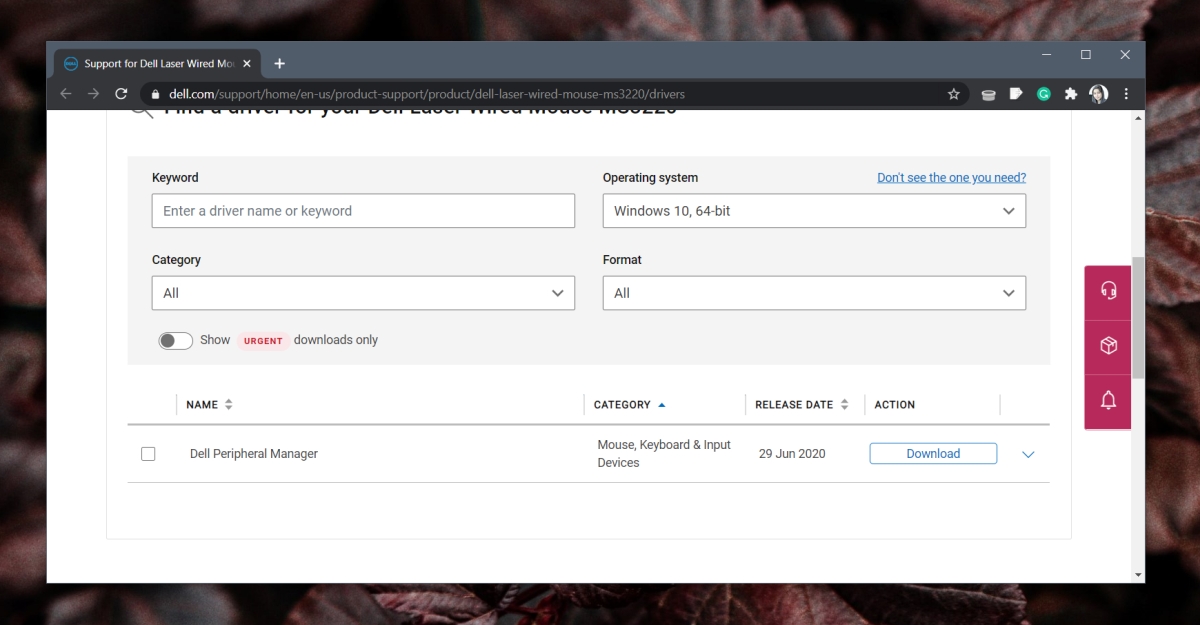Click the ACTION column header

tap(894, 404)
